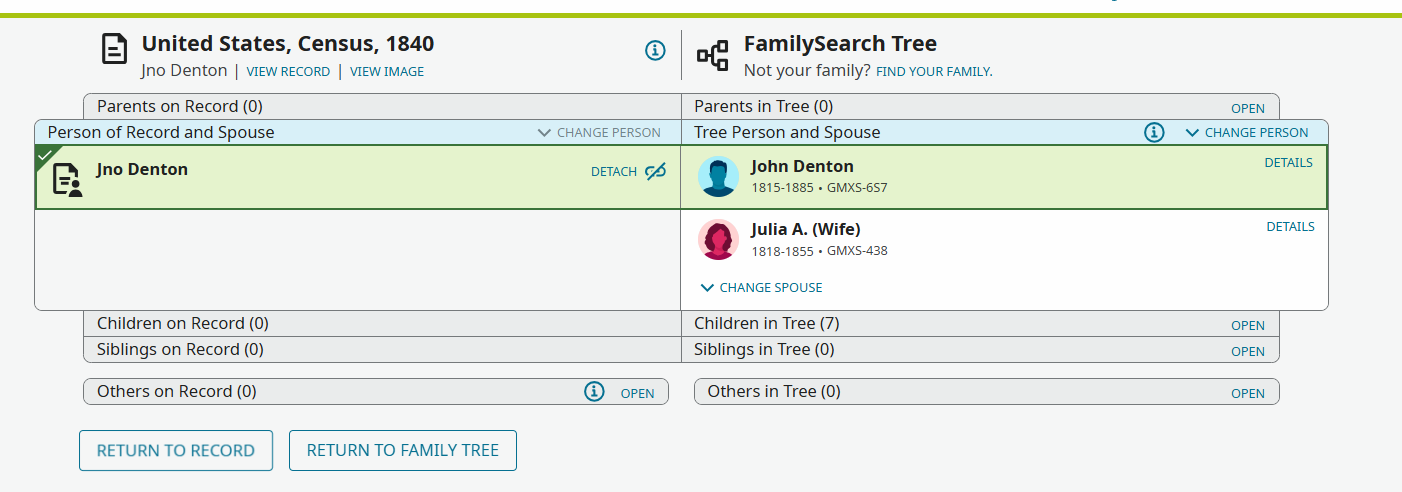Click the View Image link
The height and width of the screenshot is (492, 1402).
[x=387, y=72]
